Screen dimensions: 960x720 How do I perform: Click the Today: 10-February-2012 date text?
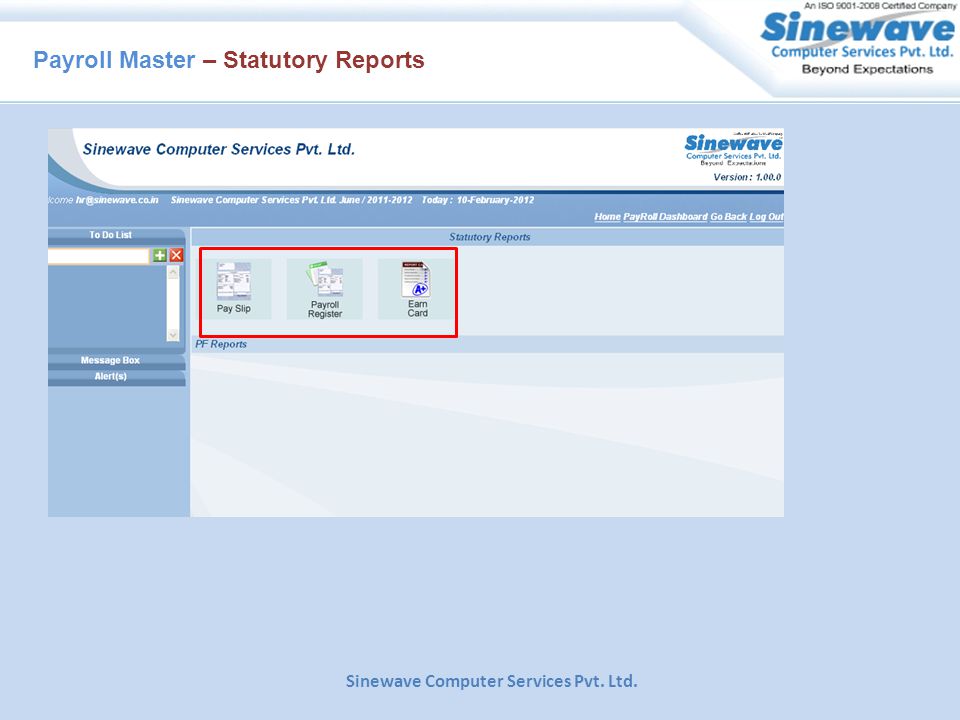(x=478, y=200)
